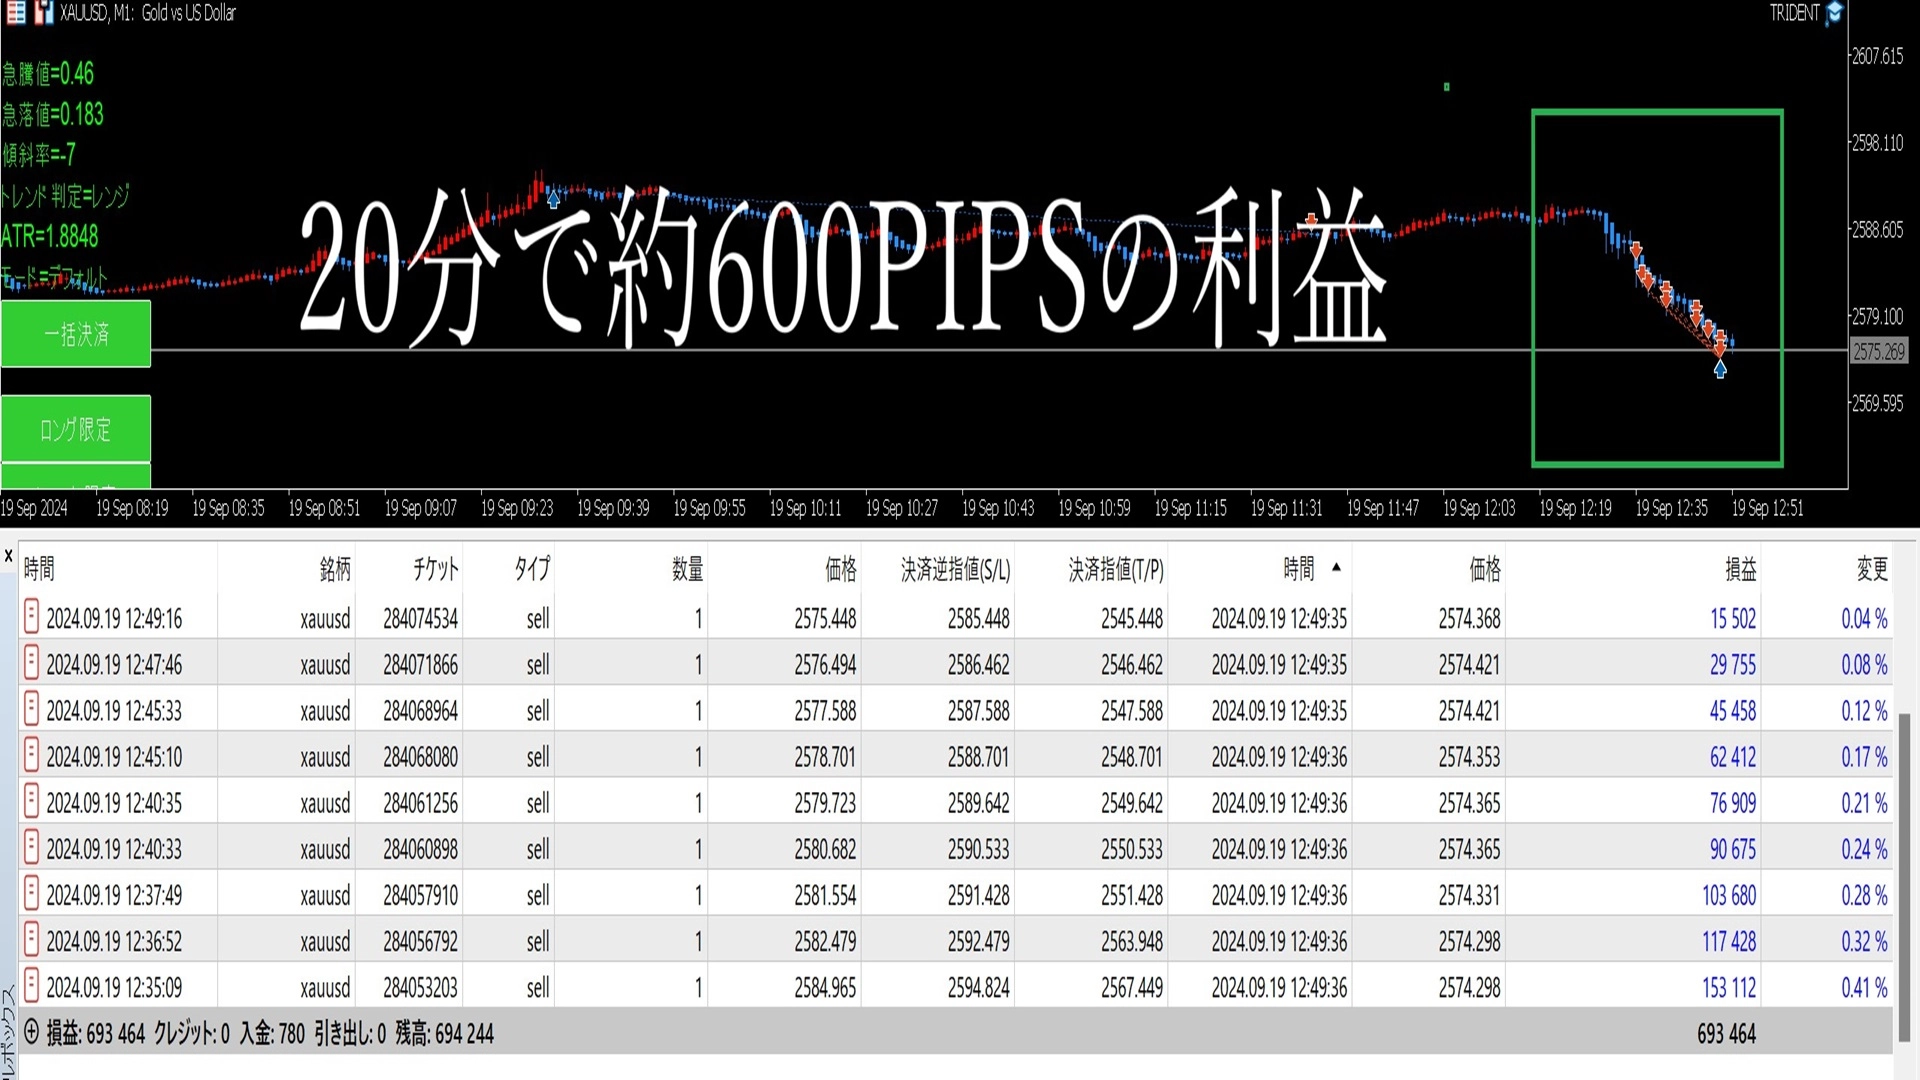The image size is (1920, 1080).
Task: Click the one-click trading candlestick icon
Action: click(44, 13)
